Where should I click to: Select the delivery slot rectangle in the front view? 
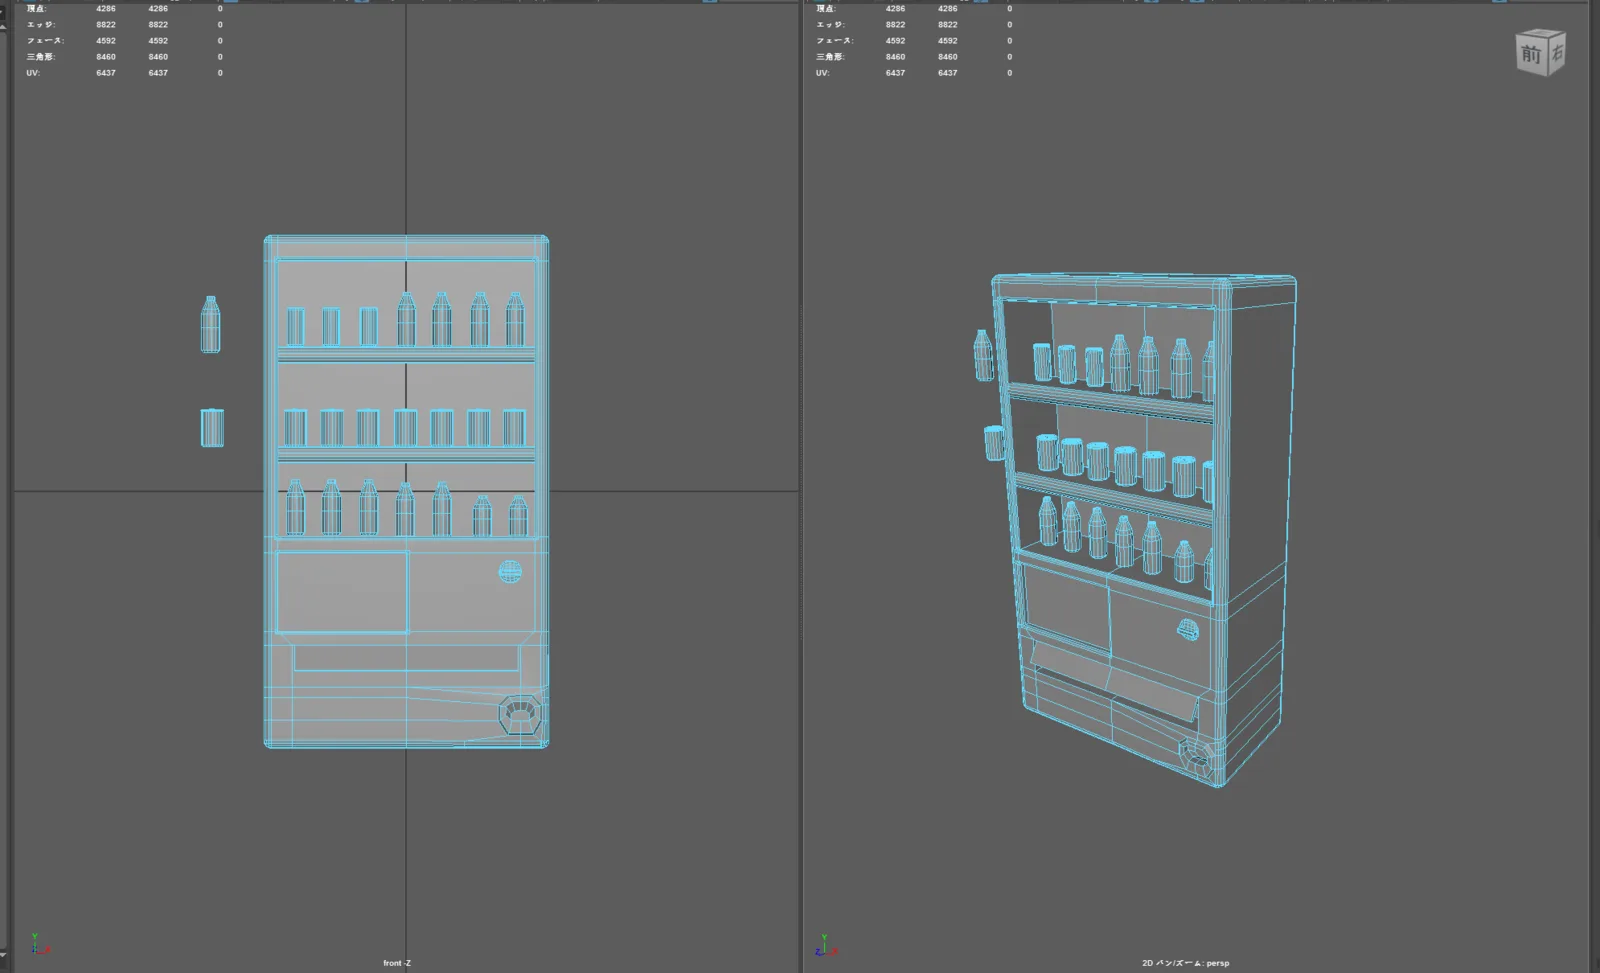tap(406, 657)
